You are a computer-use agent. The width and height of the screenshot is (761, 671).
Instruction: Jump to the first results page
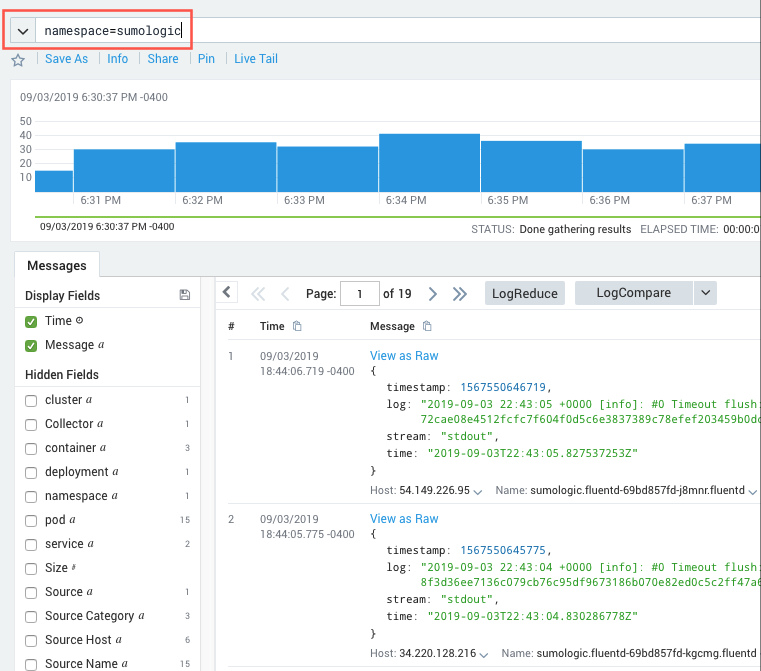258,294
